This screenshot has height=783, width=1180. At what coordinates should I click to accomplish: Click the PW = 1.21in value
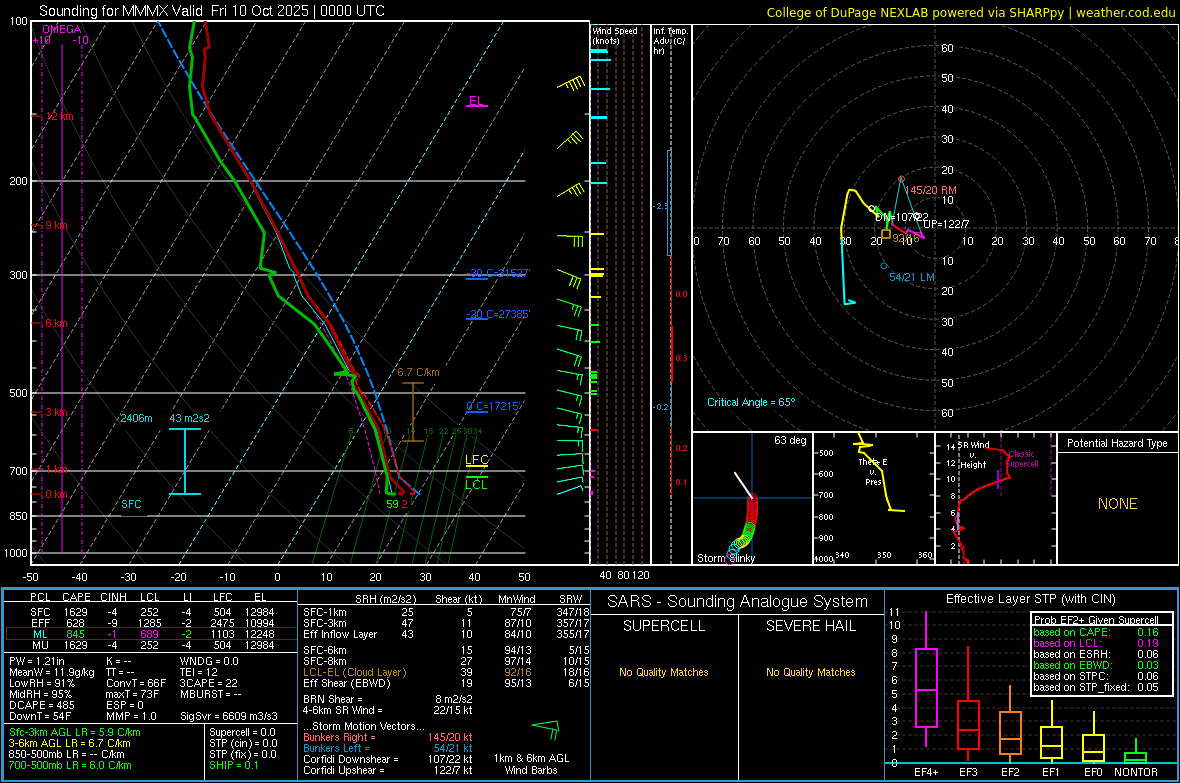[x=37, y=661]
